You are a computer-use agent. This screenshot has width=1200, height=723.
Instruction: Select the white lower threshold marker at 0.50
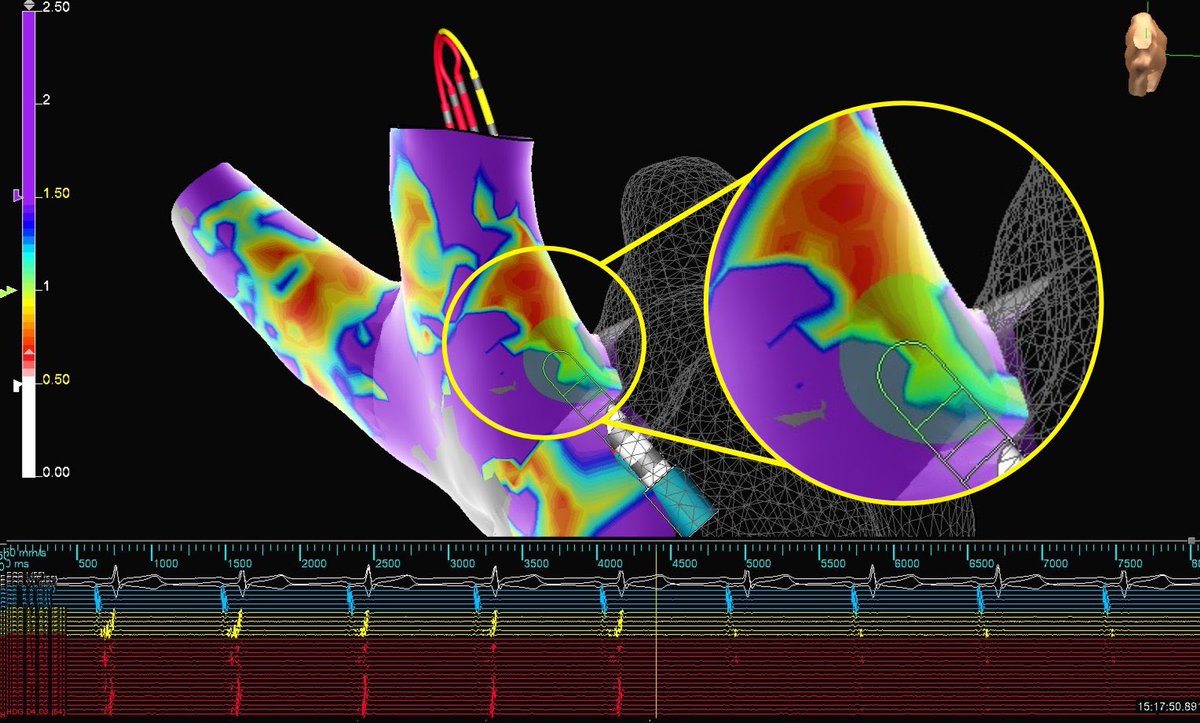click(x=17, y=384)
